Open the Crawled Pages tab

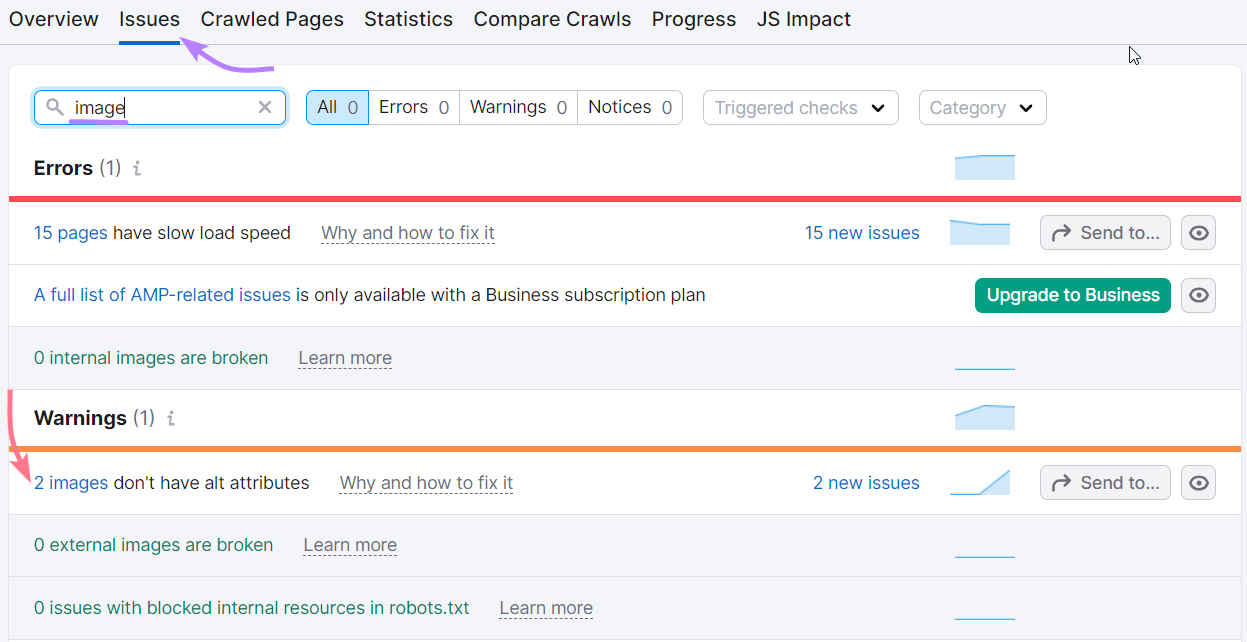272,19
